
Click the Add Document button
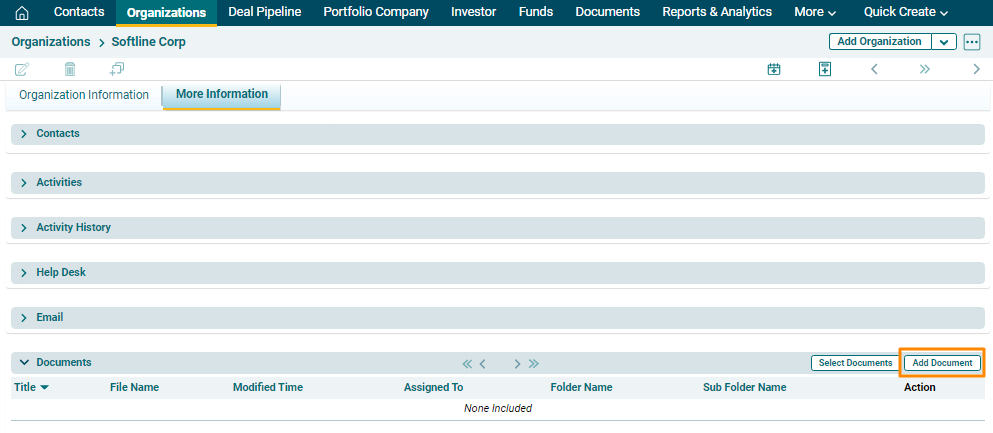click(x=942, y=363)
